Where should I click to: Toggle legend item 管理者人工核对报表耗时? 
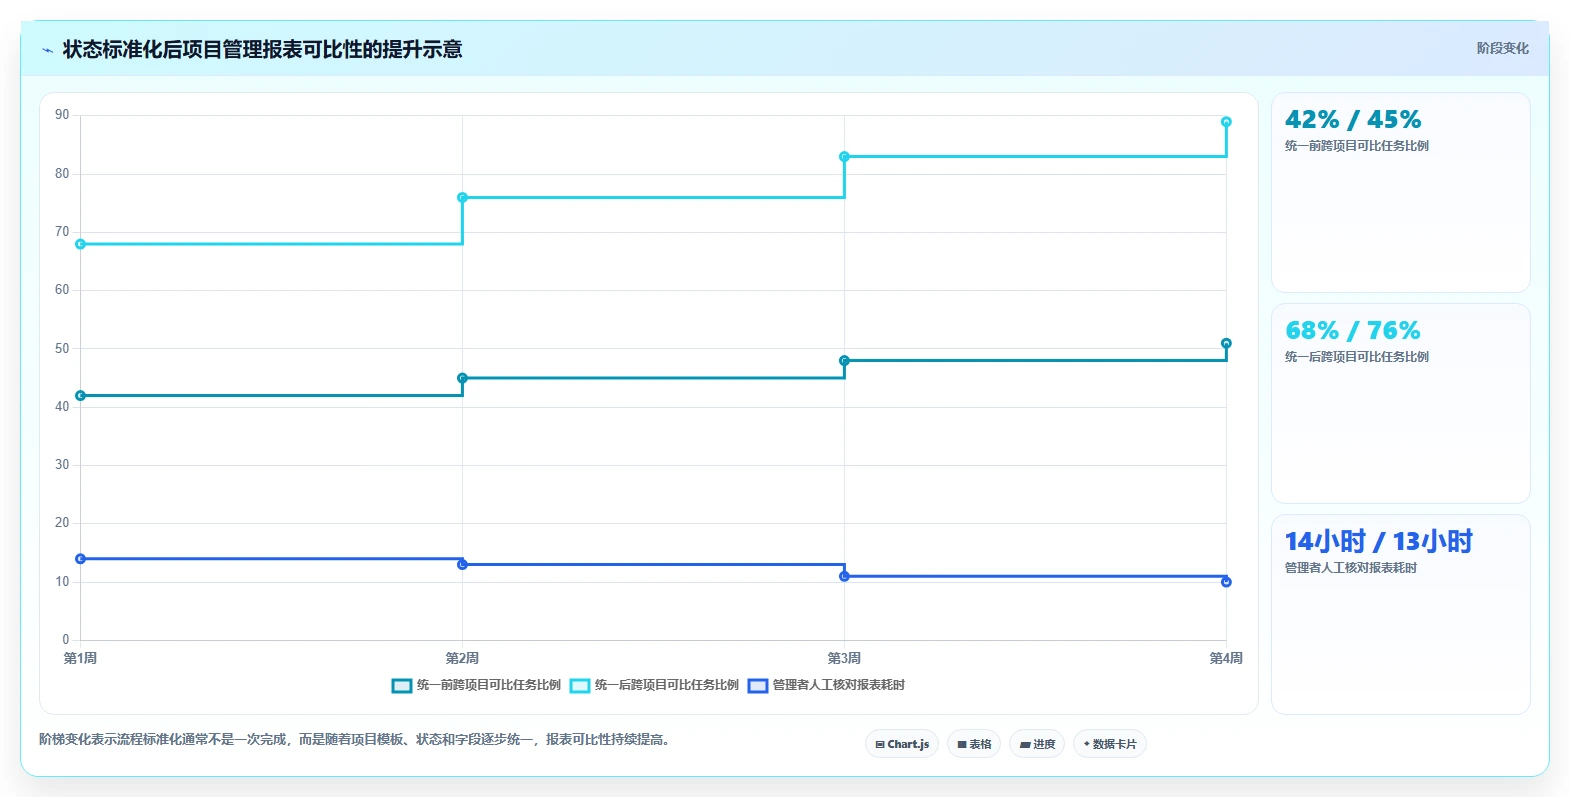coord(826,685)
